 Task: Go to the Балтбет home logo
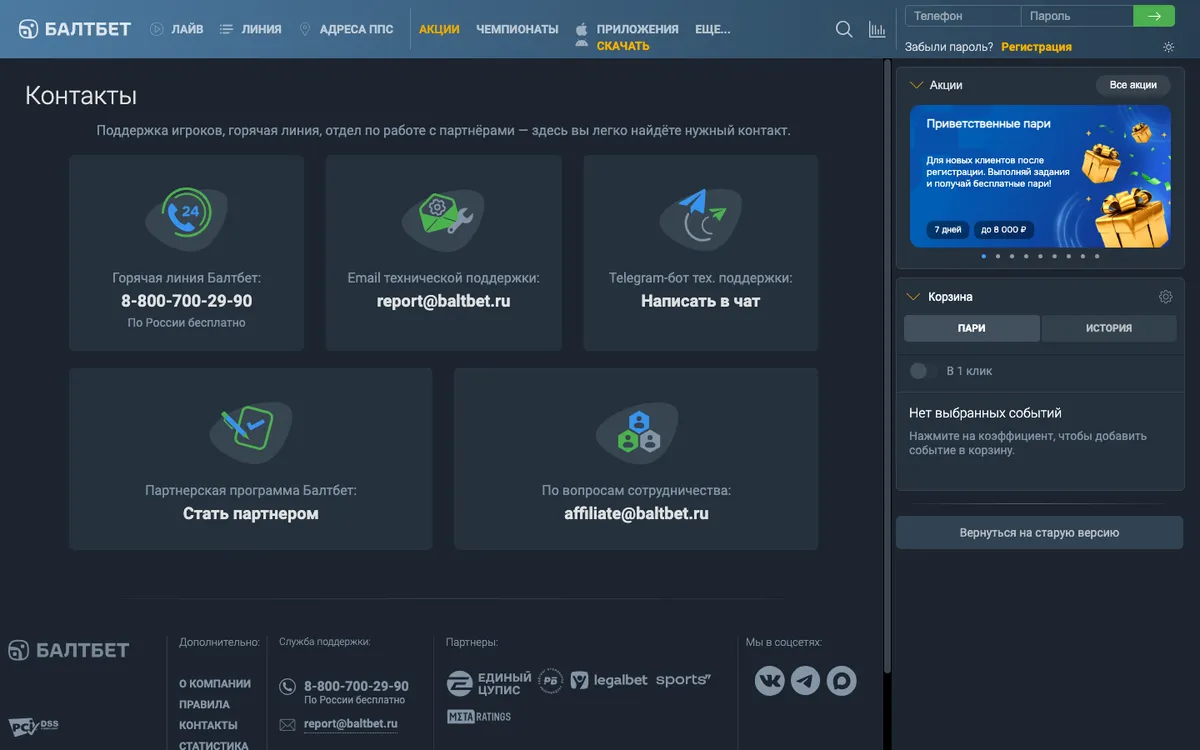coord(75,29)
